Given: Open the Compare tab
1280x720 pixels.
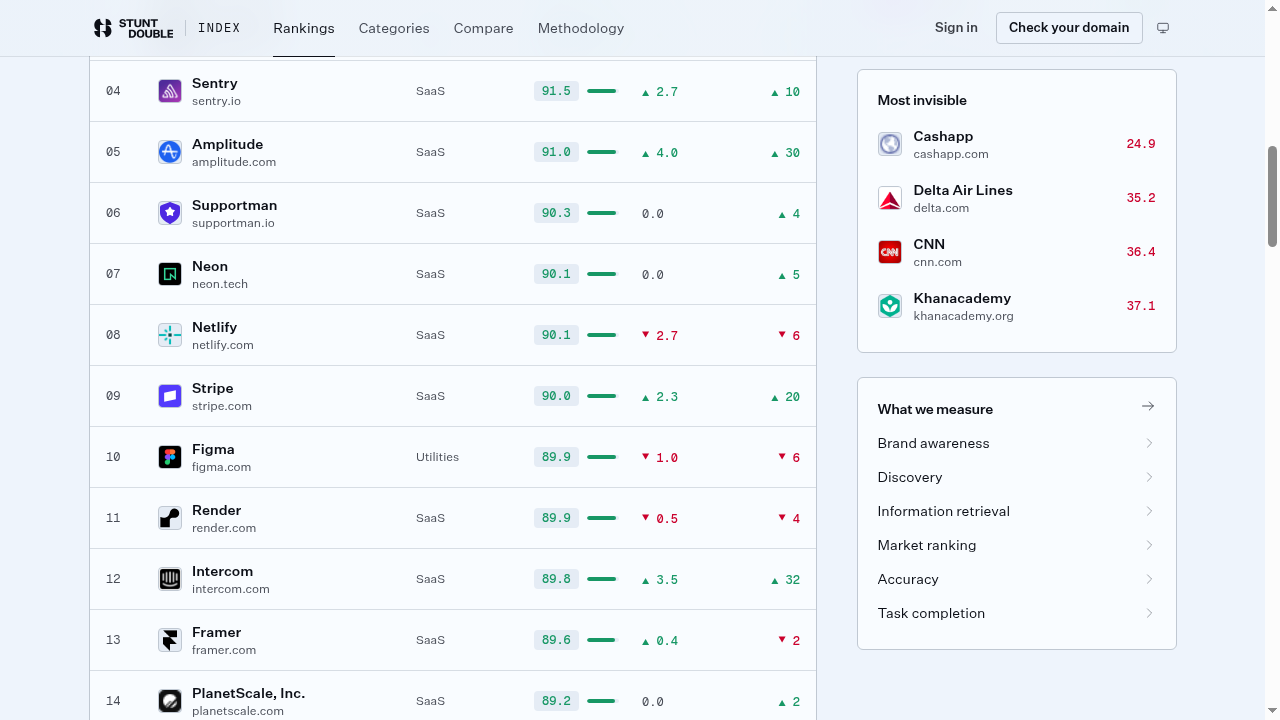Looking at the screenshot, I should (483, 28).
